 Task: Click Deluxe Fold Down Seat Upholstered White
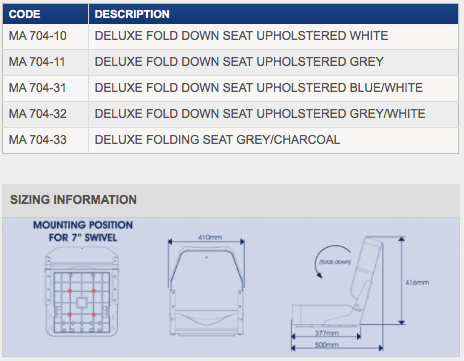(x=241, y=36)
